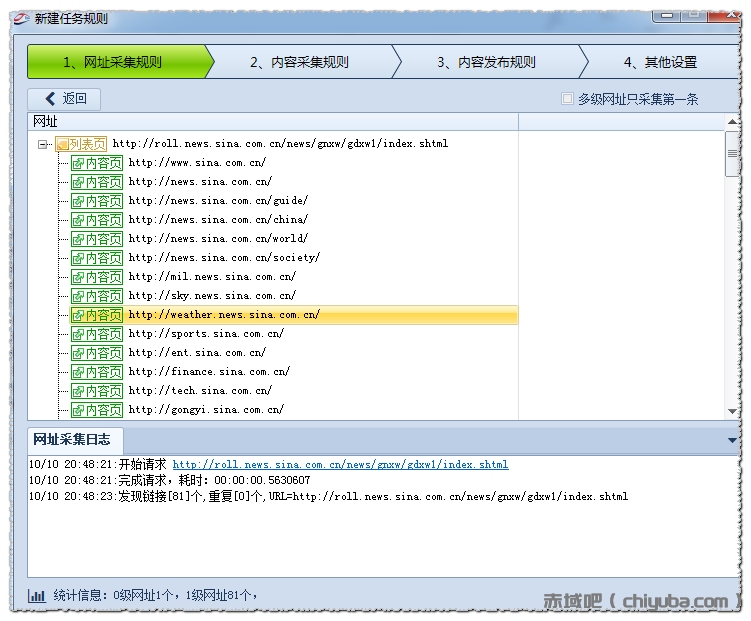Click the 网址 column header
751x621 pixels.
pyautogui.click(x=273, y=122)
